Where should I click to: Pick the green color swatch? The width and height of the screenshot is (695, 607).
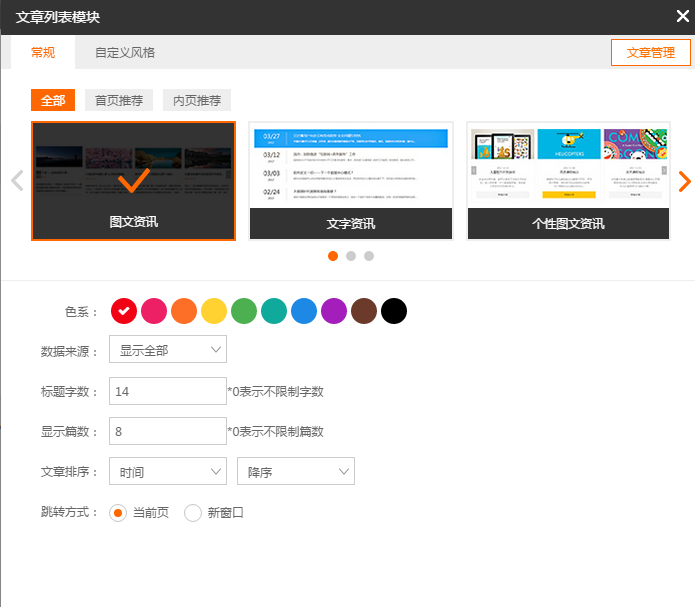244,311
